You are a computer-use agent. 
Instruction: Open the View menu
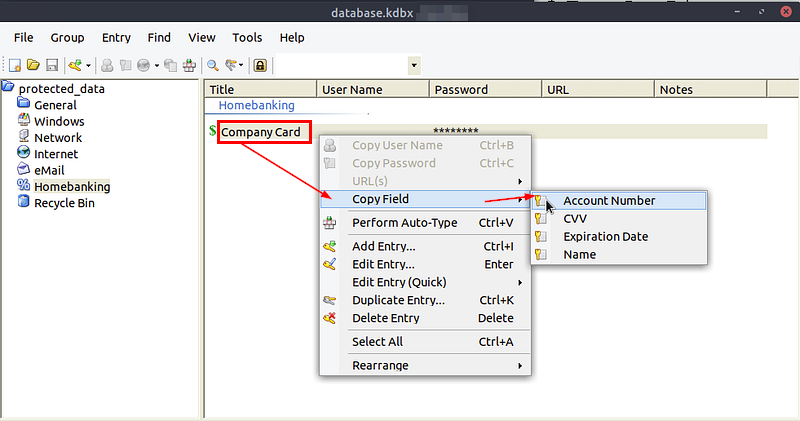[202, 38]
